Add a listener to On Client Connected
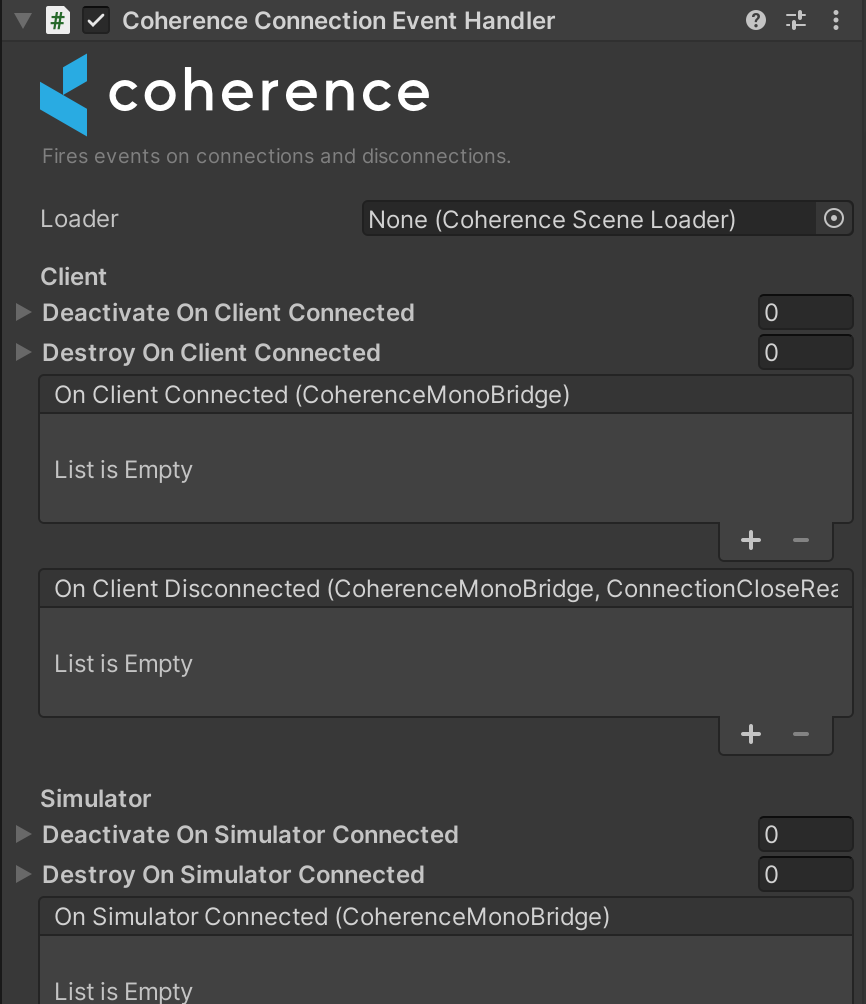The image size is (866, 1004). [751, 540]
